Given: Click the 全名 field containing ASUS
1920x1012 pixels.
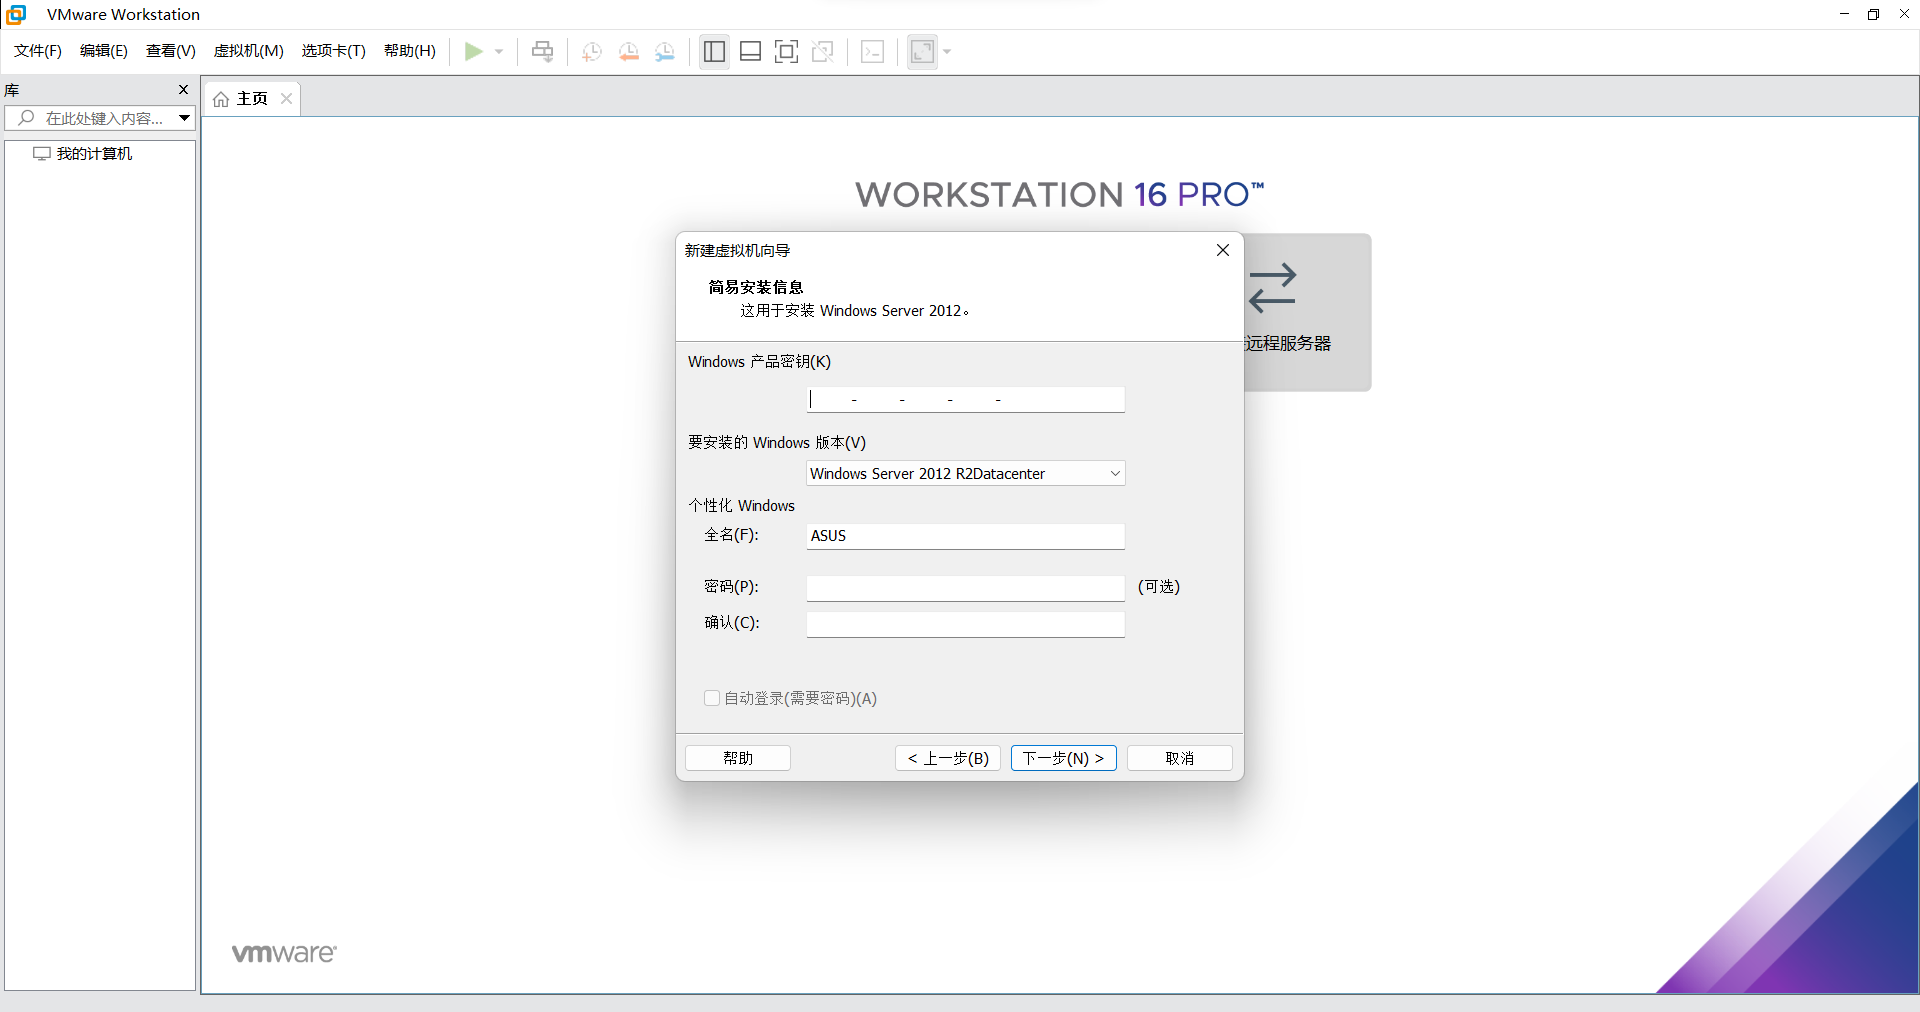Looking at the screenshot, I should [965, 536].
